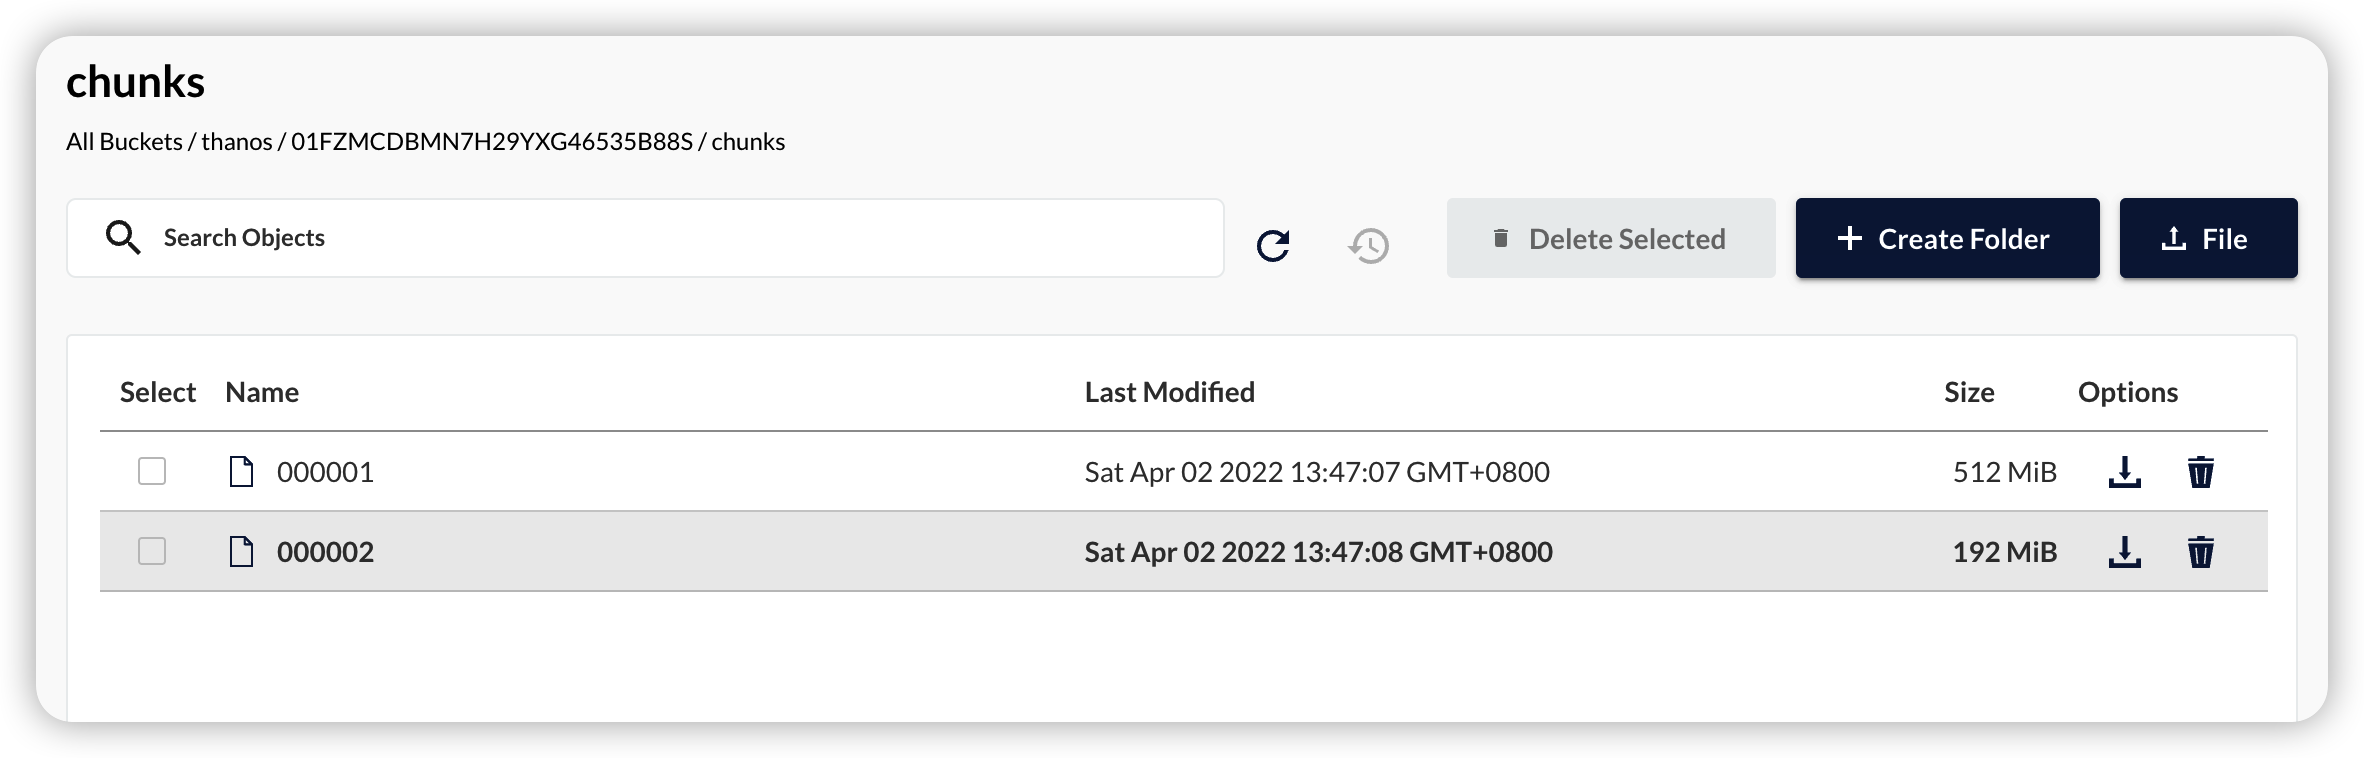This screenshot has height=758, width=2364.
Task: Delete the 000002 object via trash icon
Action: pyautogui.click(x=2200, y=551)
